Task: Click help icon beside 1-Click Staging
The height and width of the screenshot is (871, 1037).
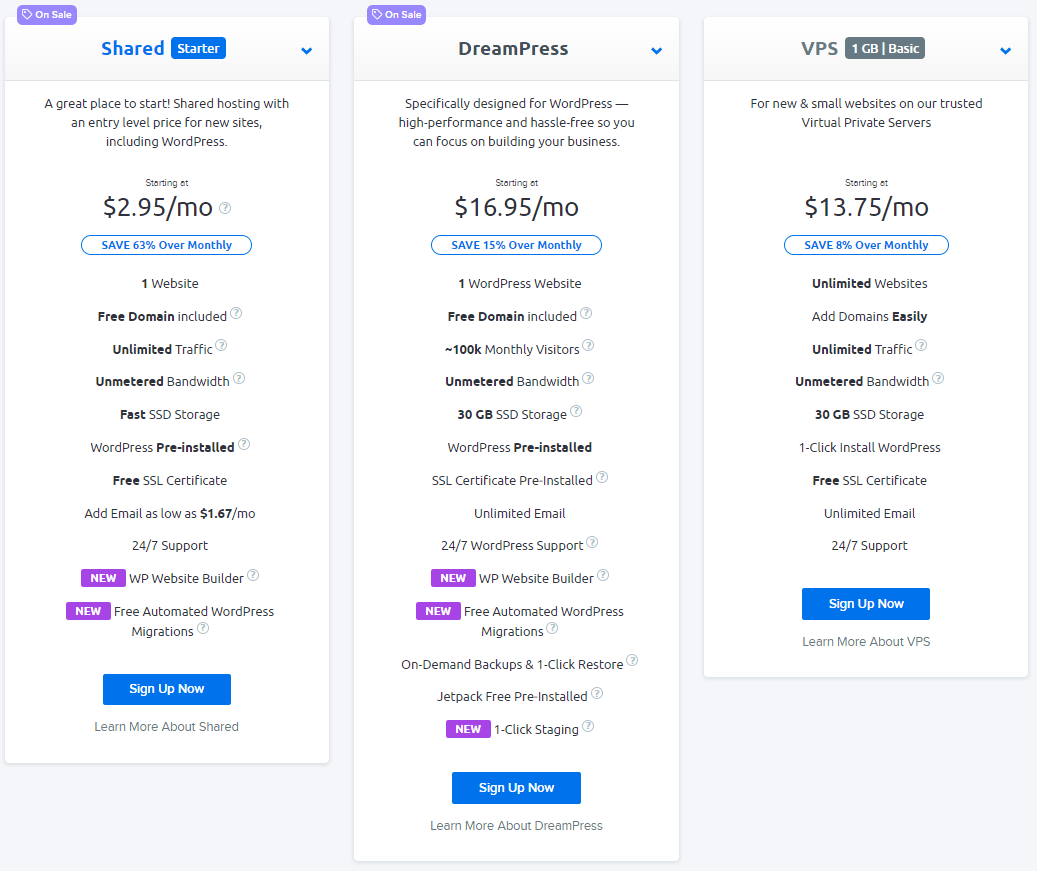Action: pos(588,726)
